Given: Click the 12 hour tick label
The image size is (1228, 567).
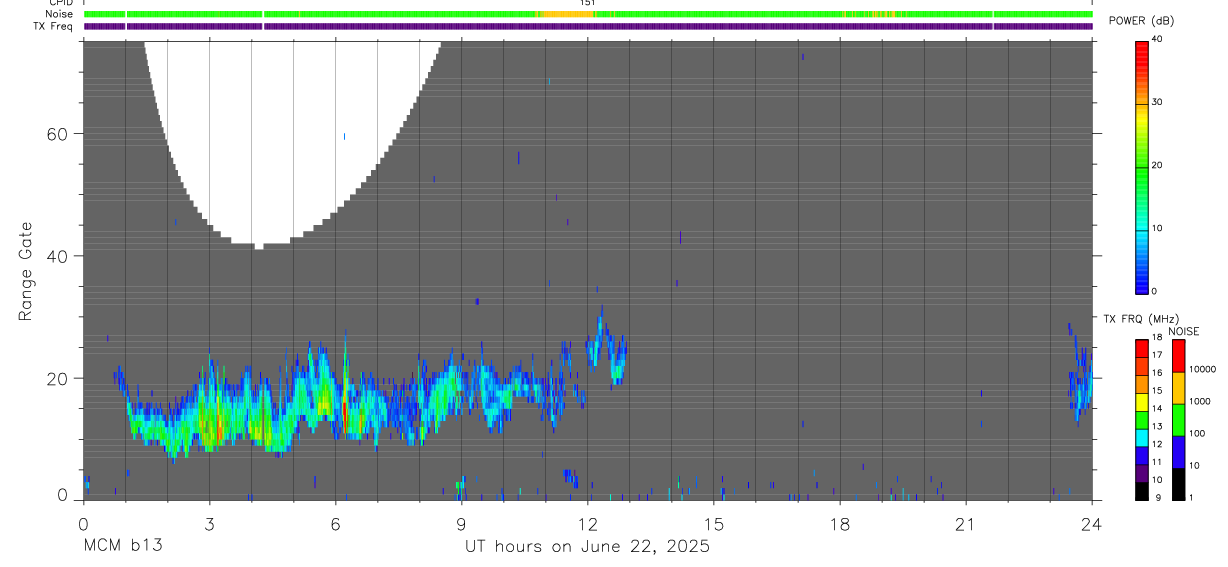Looking at the screenshot, I should (587, 524).
